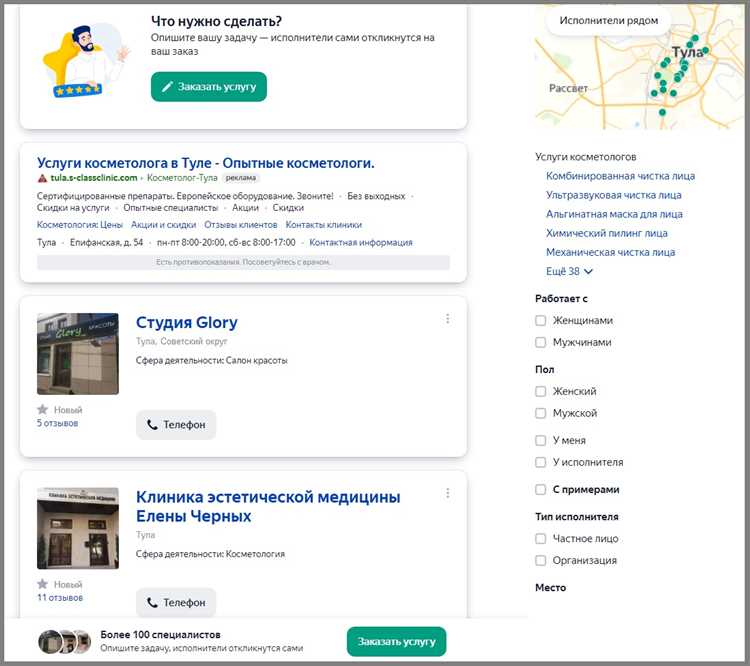Click the ad warning triangle icon near tula.s-classclinic.com
This screenshot has width=750, height=666.
click(42, 177)
